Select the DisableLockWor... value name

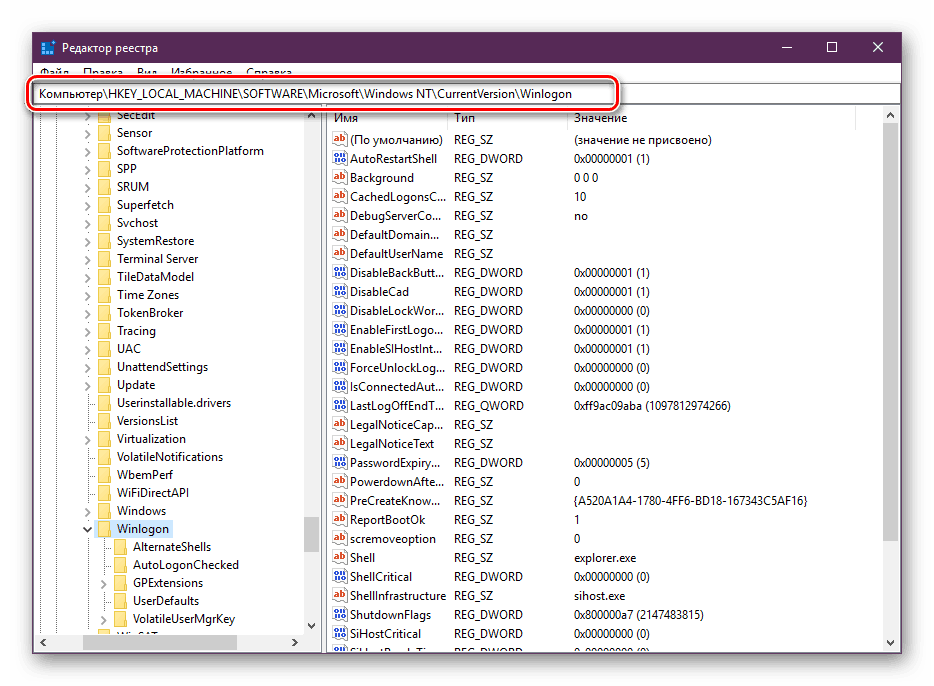[397, 310]
